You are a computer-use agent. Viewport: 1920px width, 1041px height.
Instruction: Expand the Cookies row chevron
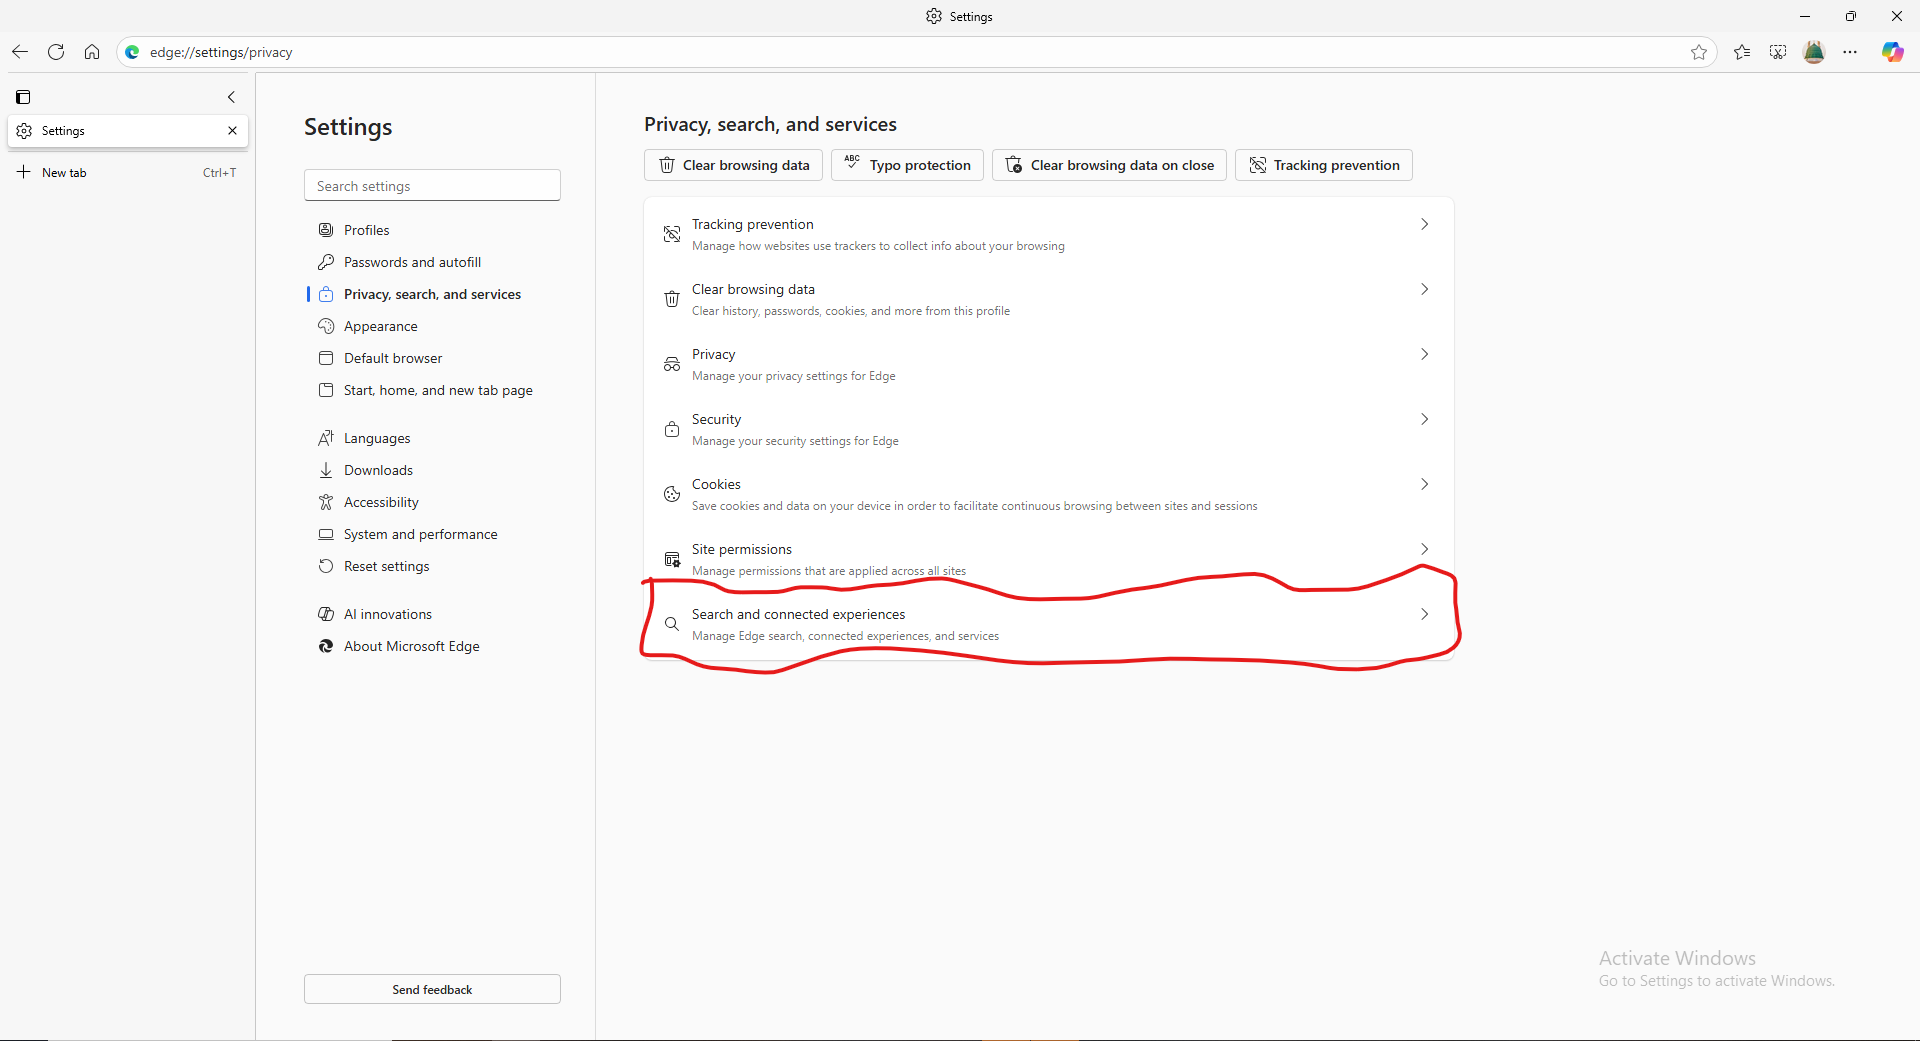1424,485
